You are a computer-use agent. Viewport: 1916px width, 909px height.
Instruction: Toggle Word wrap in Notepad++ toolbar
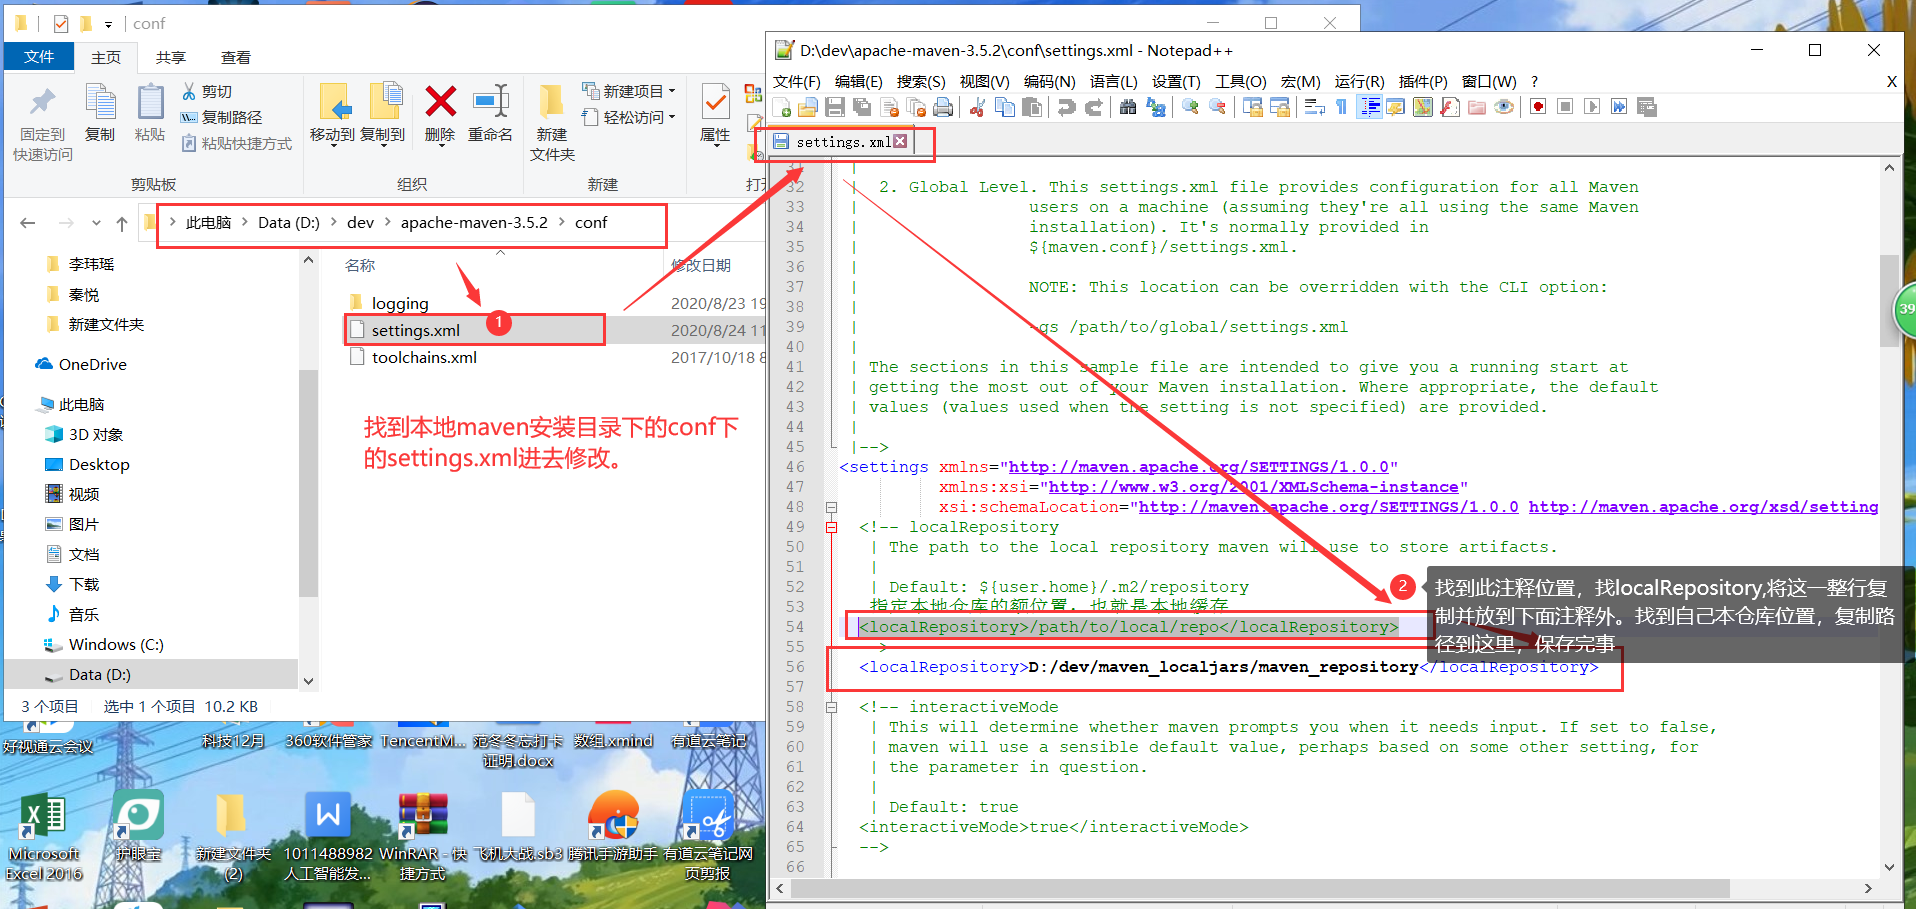(x=1315, y=107)
